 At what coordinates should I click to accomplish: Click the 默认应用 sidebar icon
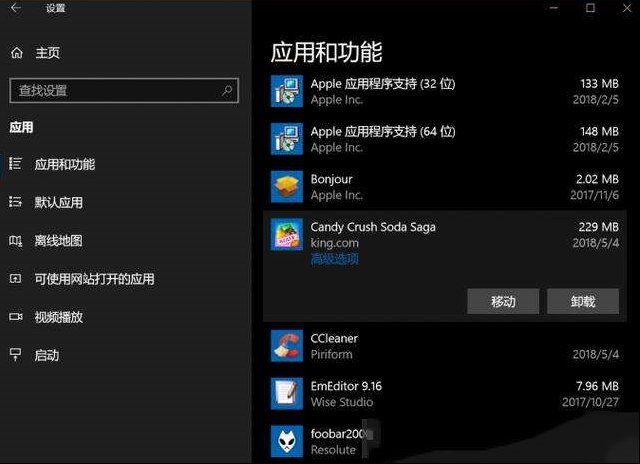16,202
